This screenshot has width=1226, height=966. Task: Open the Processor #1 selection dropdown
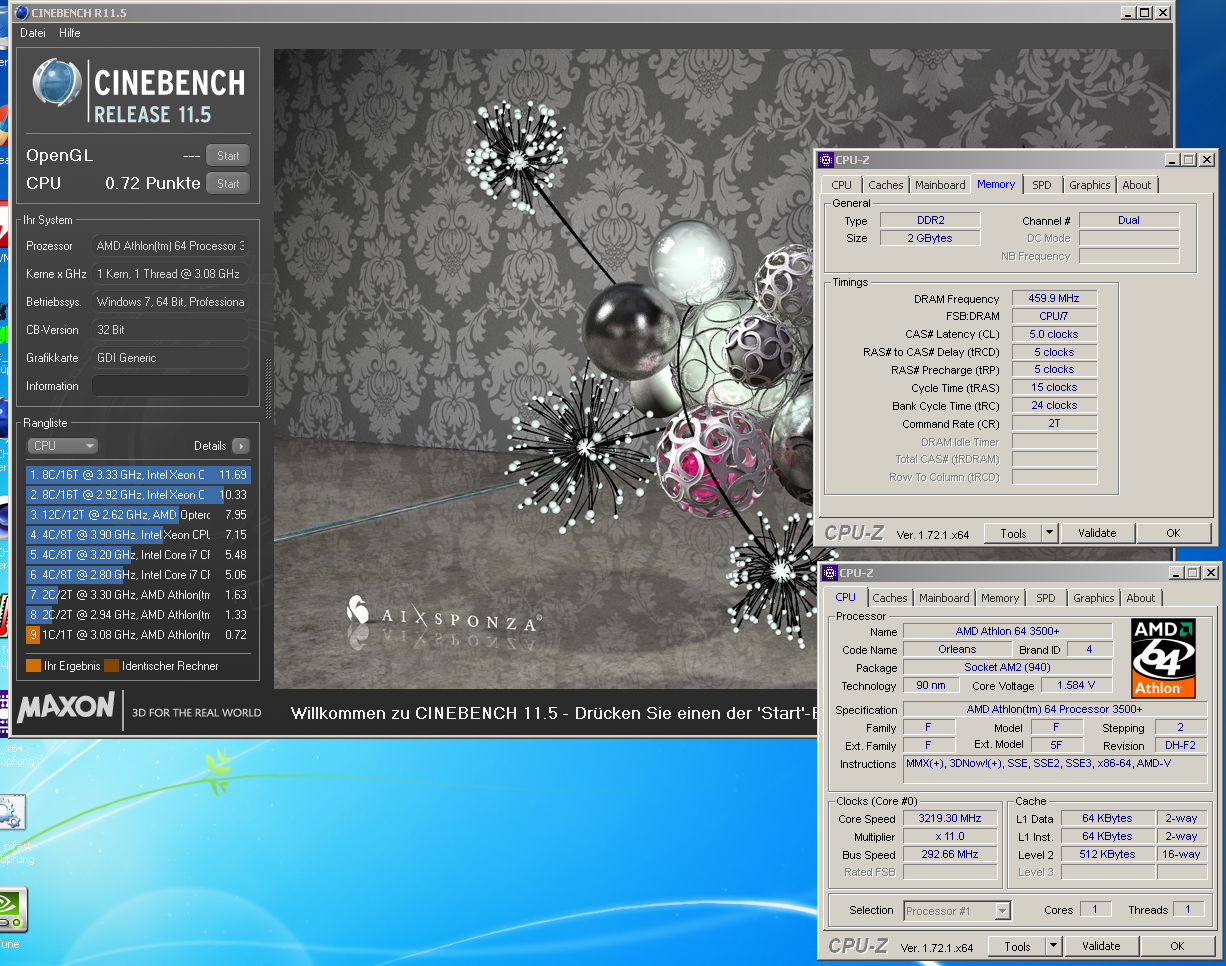click(x=957, y=911)
